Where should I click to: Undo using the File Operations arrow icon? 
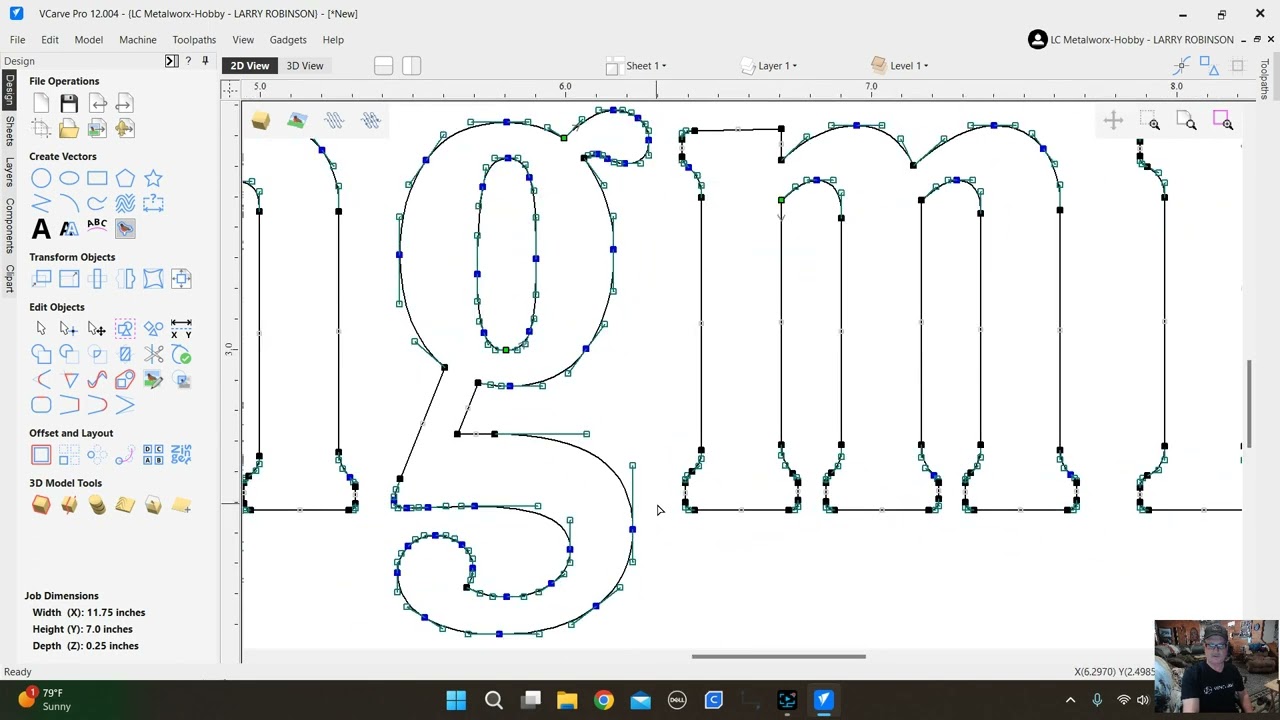[97, 103]
